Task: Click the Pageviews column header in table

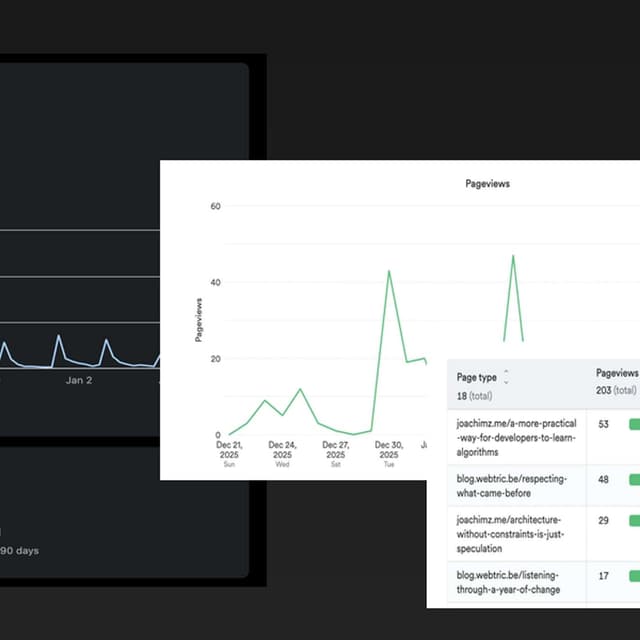Action: 616,371
